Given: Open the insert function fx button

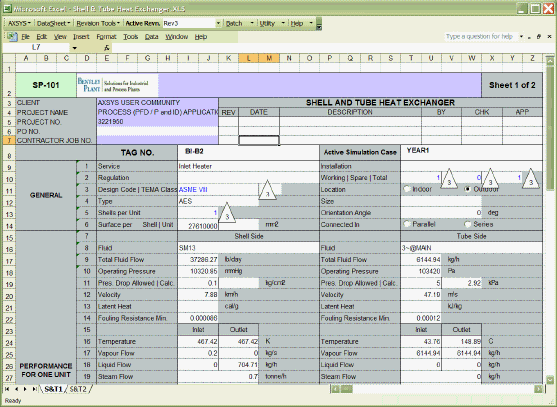Looking at the screenshot, I should click(107, 47).
